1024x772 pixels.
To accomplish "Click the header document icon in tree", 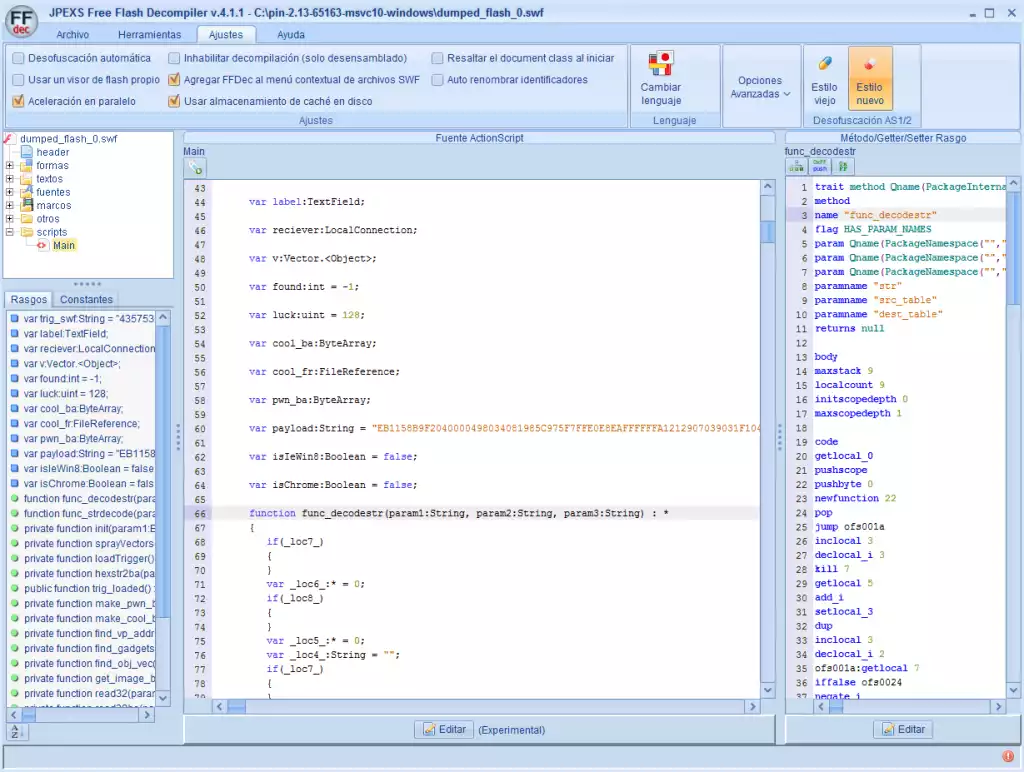I will pos(26,152).
